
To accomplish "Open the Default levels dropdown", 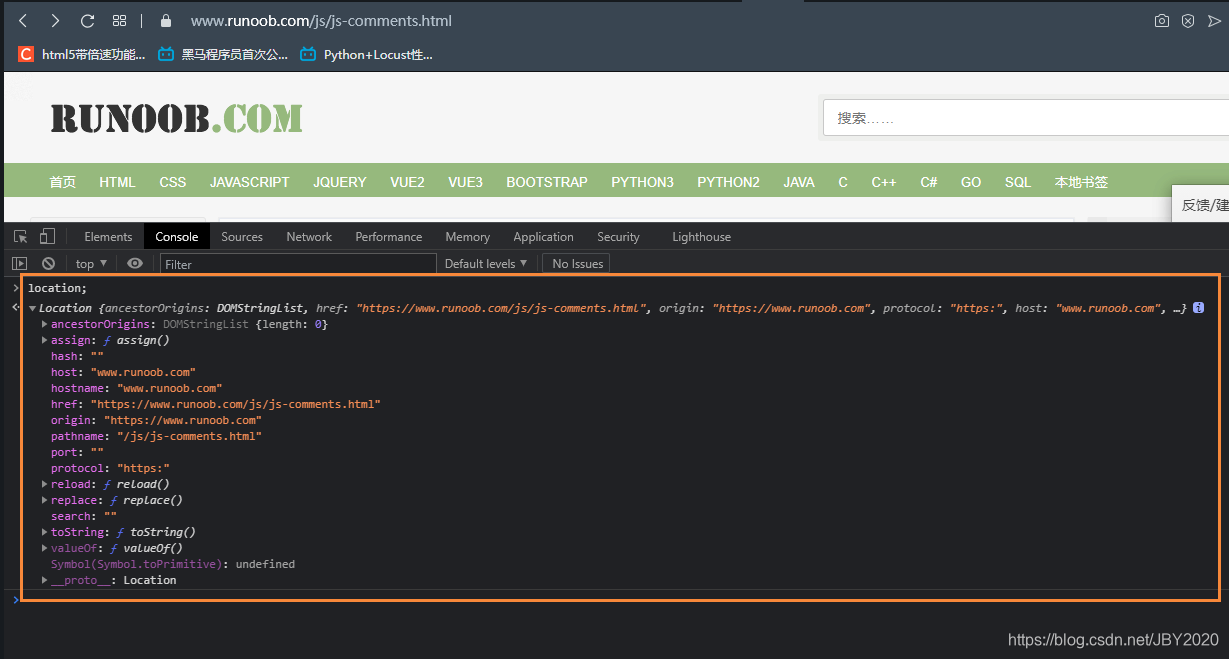I will point(486,263).
